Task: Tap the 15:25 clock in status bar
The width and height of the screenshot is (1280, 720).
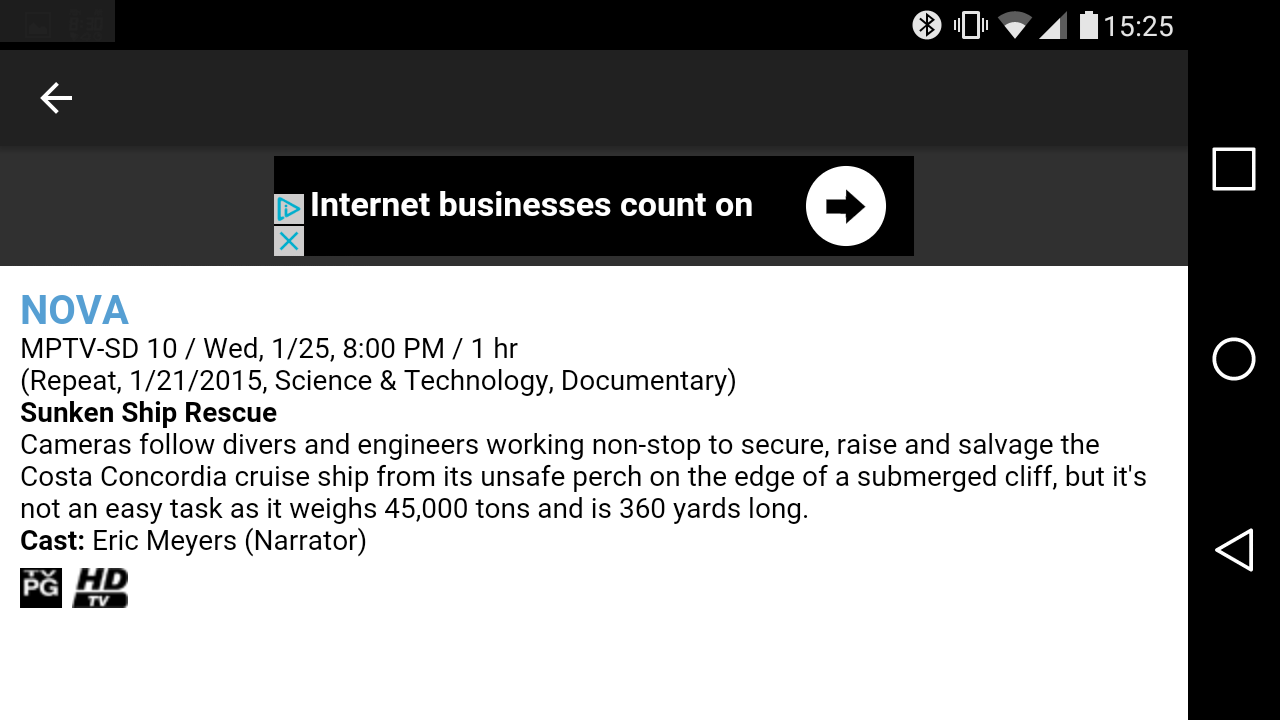Action: pyautogui.click(x=1138, y=25)
